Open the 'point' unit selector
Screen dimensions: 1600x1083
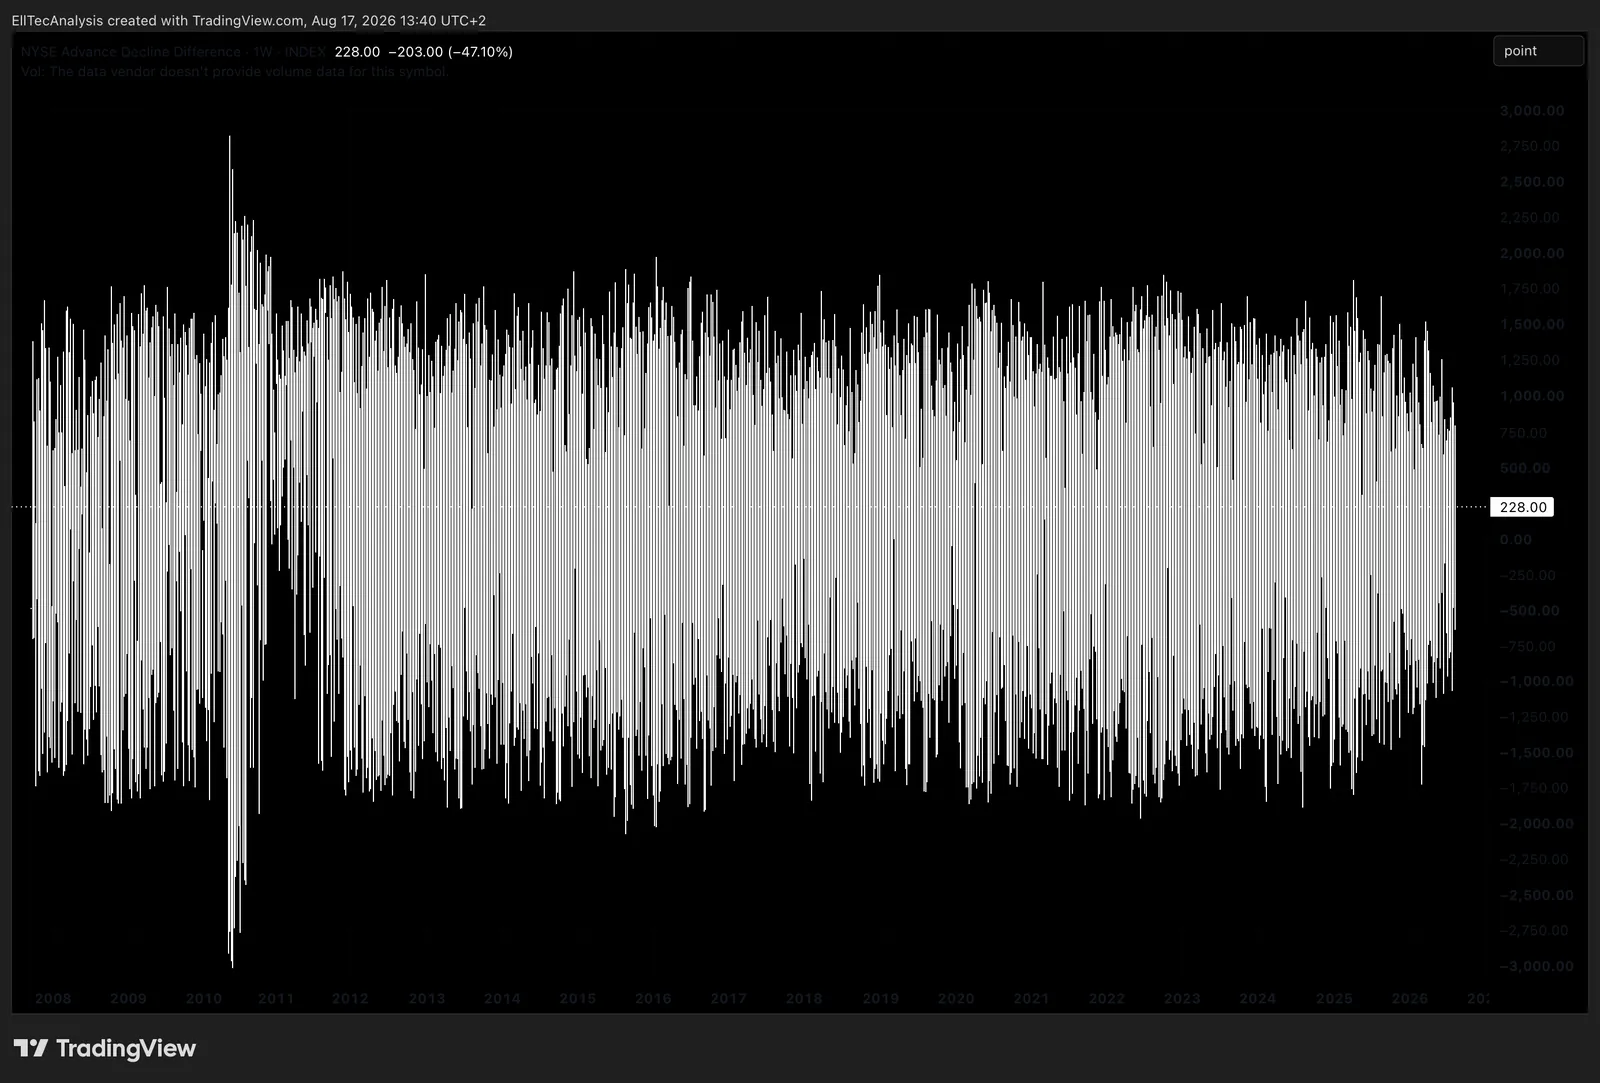1538,51
